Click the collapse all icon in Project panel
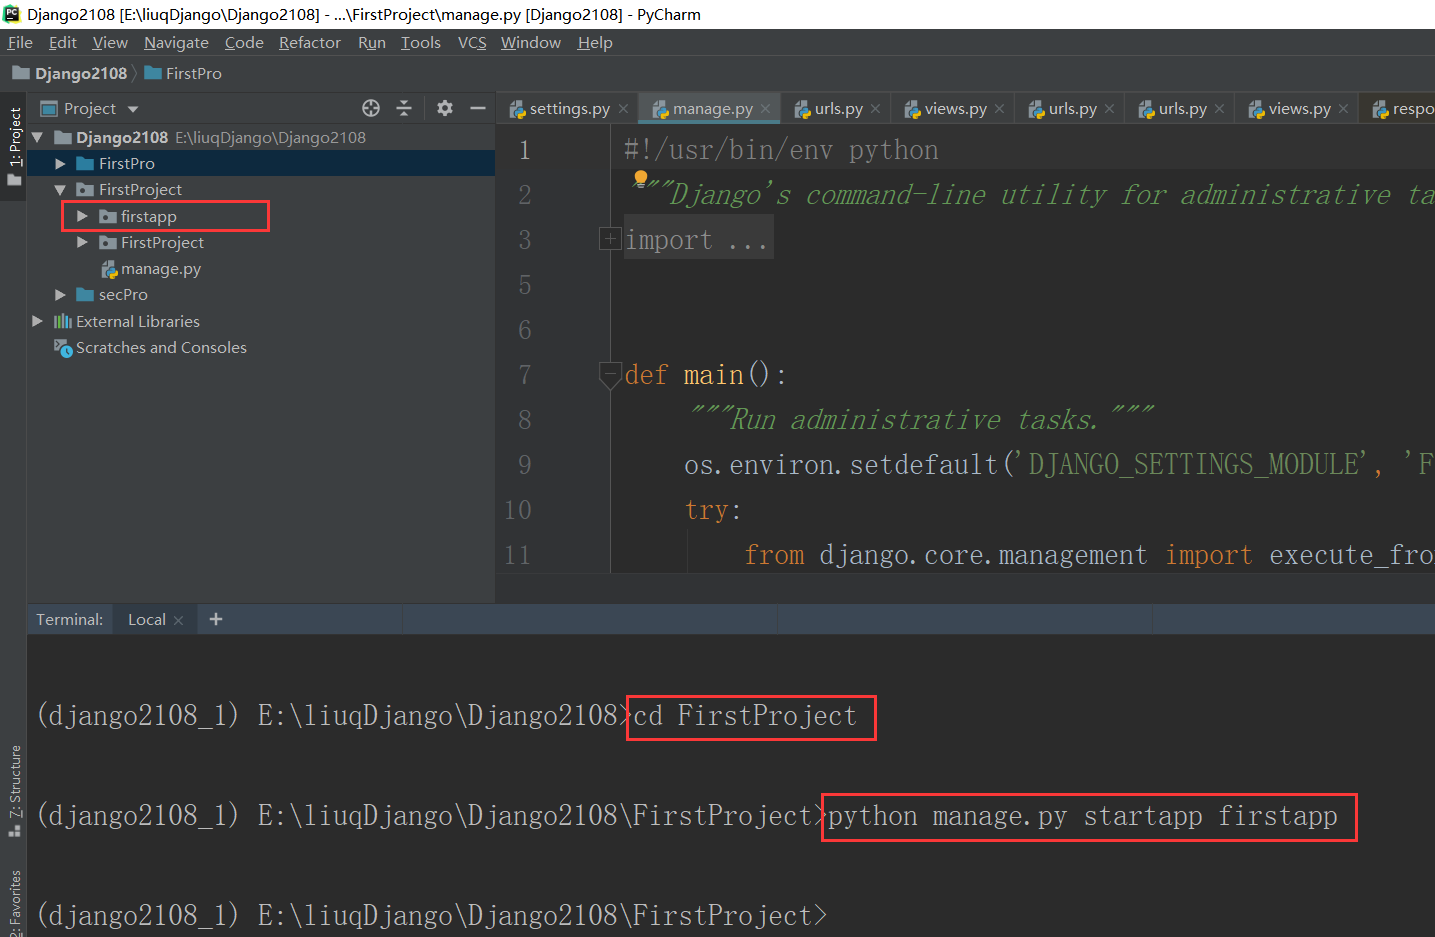 click(404, 108)
